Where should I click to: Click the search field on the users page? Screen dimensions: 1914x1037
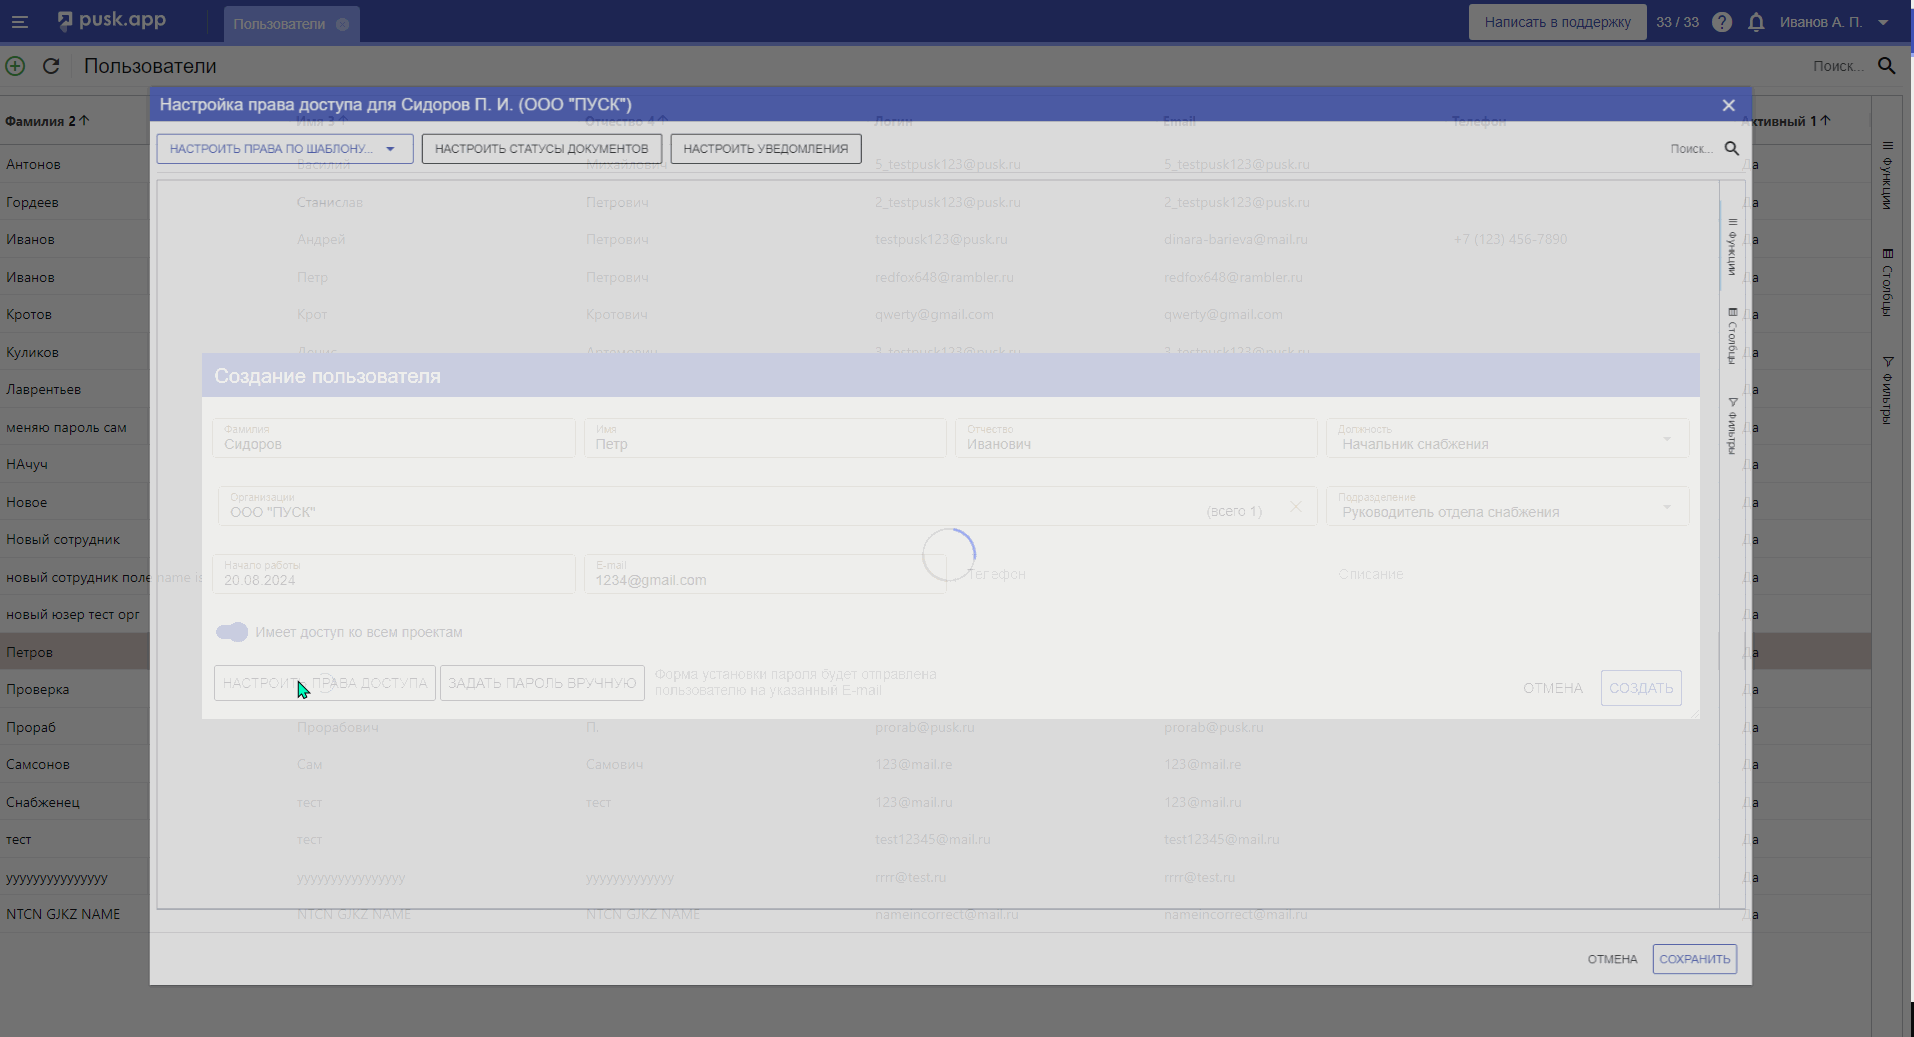coord(1838,66)
